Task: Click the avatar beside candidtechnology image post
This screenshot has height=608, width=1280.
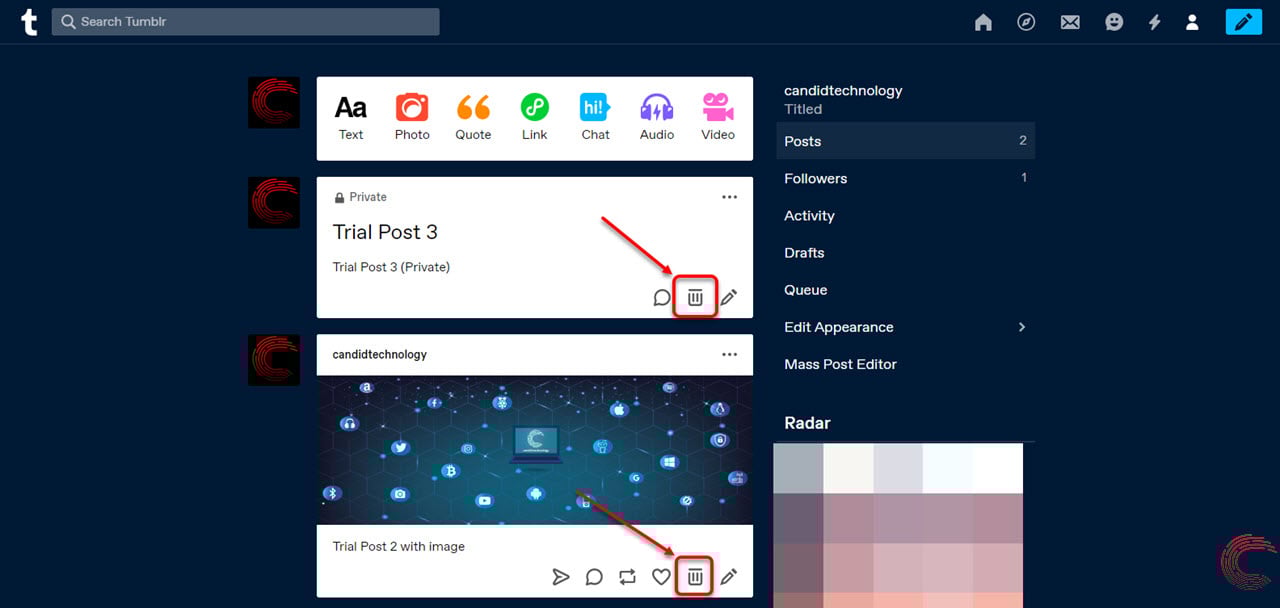Action: pos(274,360)
